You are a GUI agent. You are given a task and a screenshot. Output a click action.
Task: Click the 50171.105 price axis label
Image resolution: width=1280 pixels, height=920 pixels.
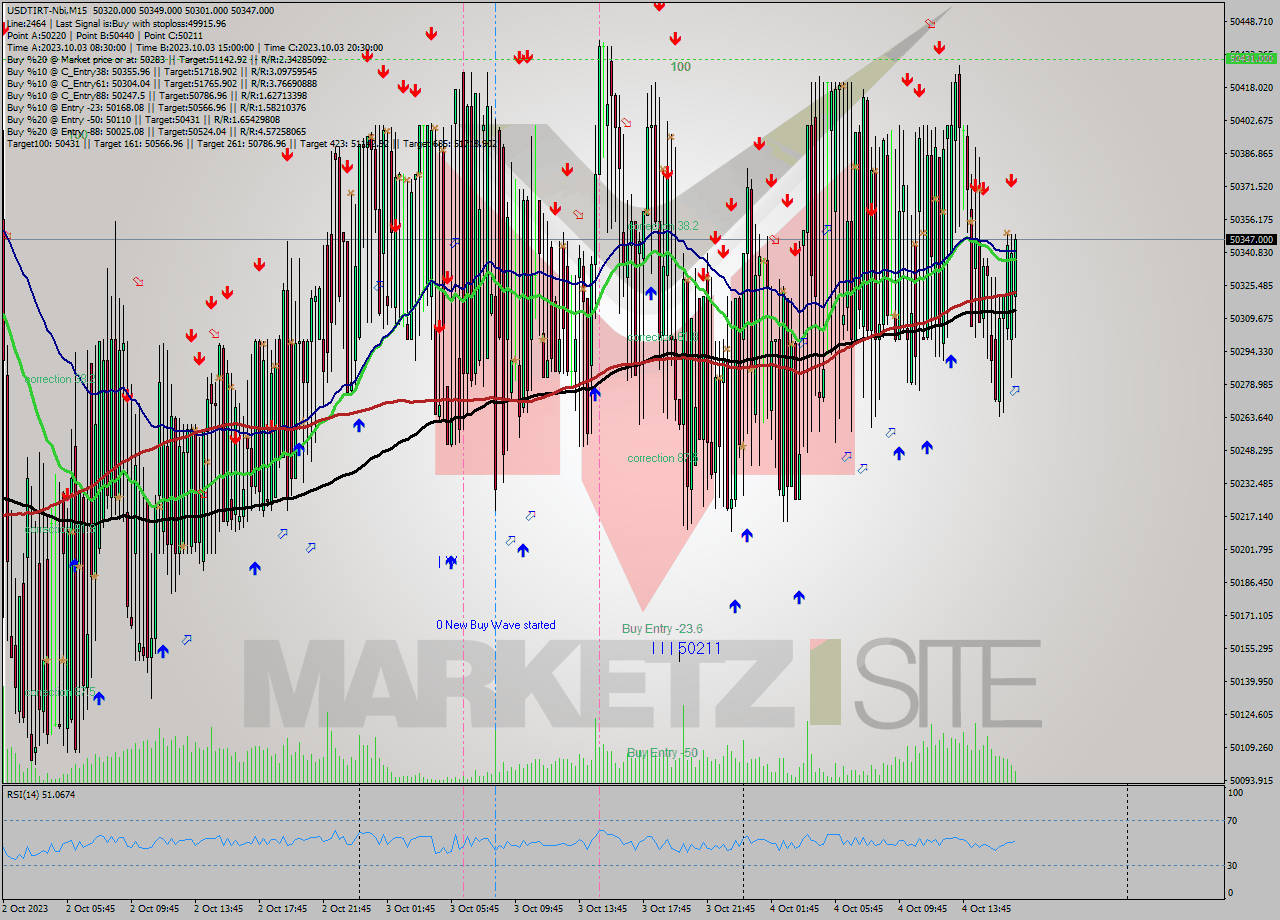coord(1253,616)
